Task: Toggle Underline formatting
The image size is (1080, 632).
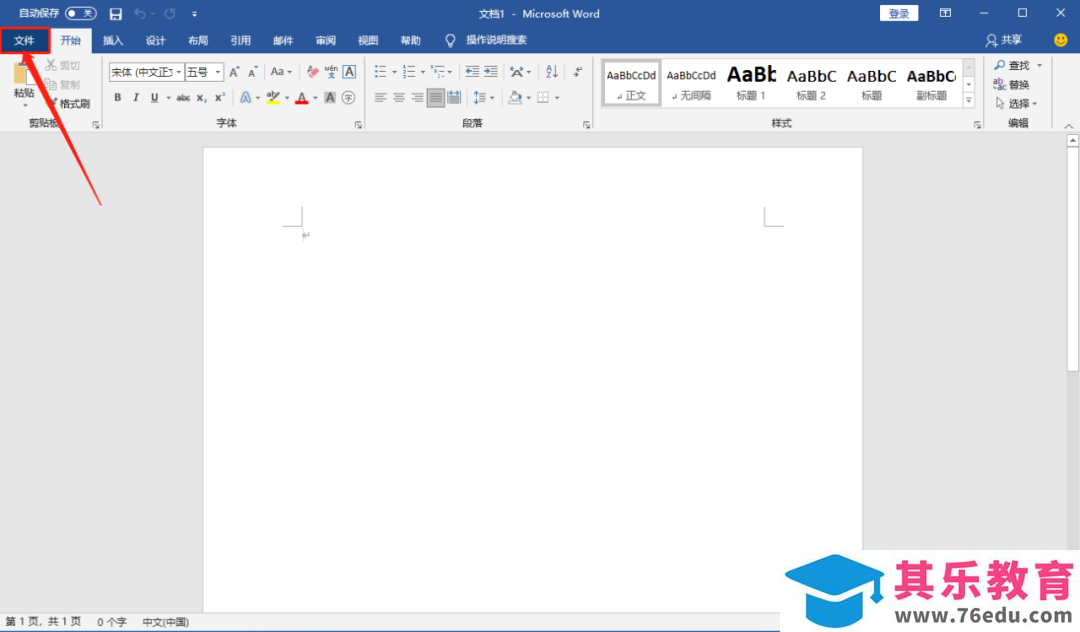Action: click(154, 98)
